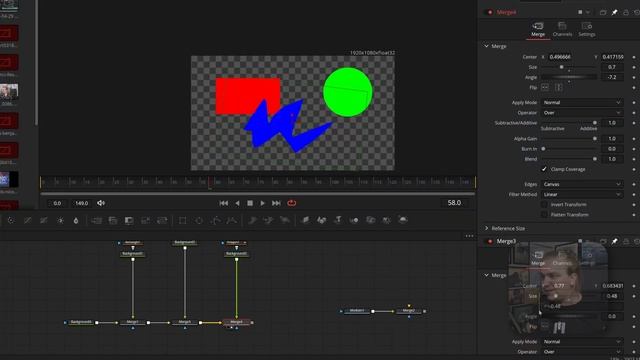Open Edges dropdown showing Canvas
Image resolution: width=640 pixels, height=360 pixels.
click(x=582, y=184)
